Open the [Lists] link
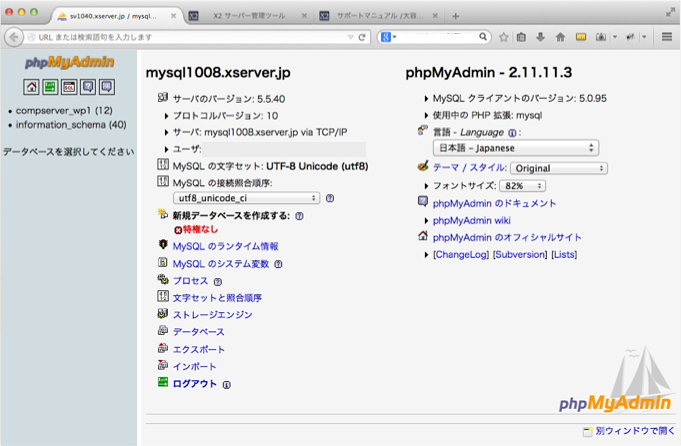681x446 pixels. point(564,254)
